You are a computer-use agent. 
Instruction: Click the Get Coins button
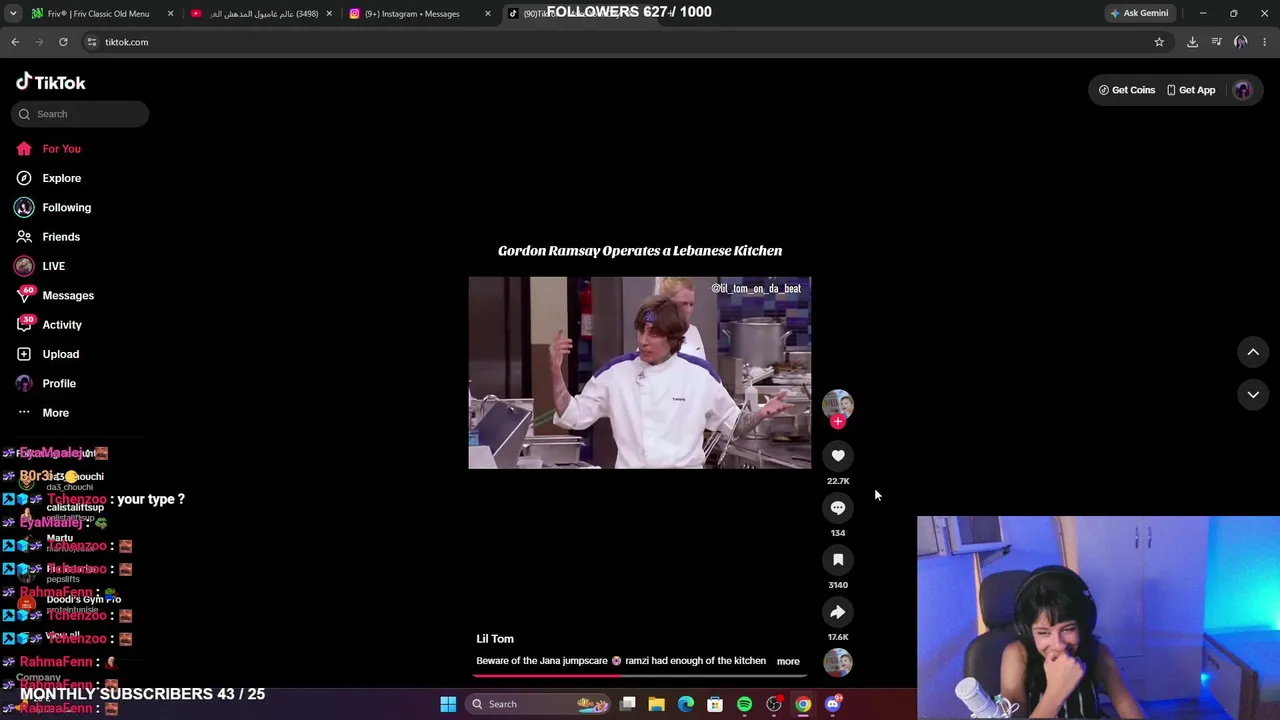1126,90
